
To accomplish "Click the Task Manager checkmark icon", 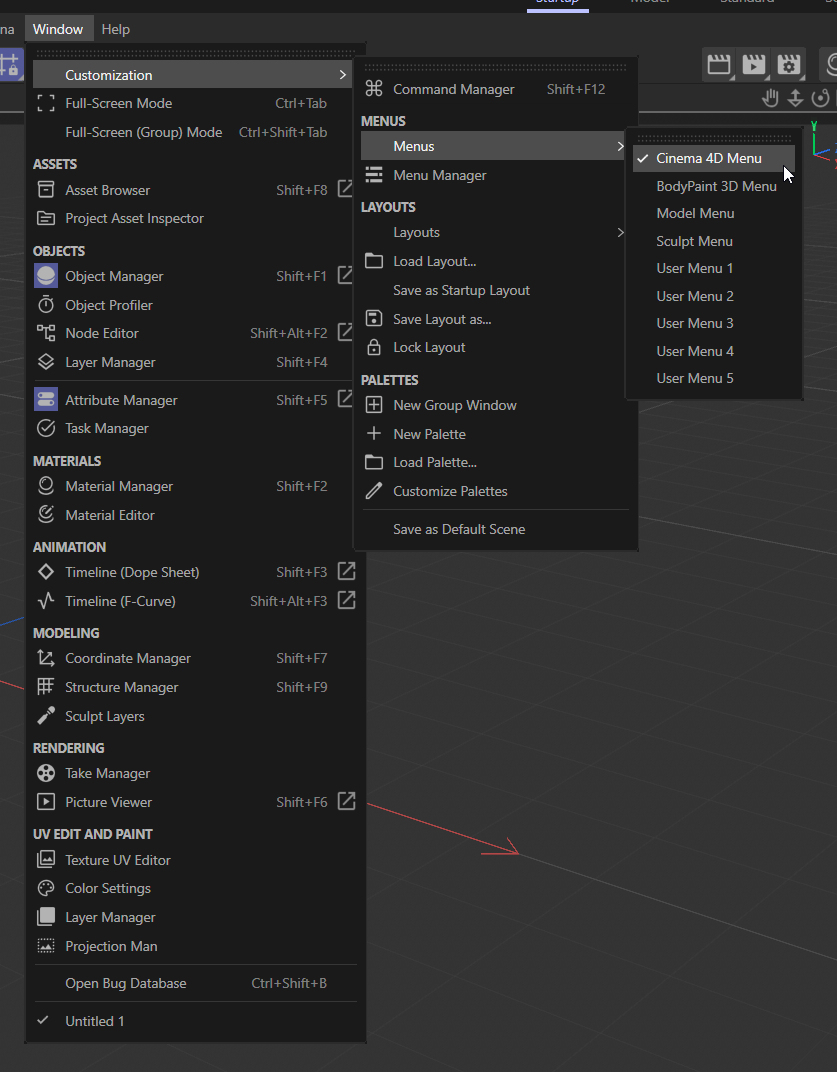I will [x=46, y=428].
